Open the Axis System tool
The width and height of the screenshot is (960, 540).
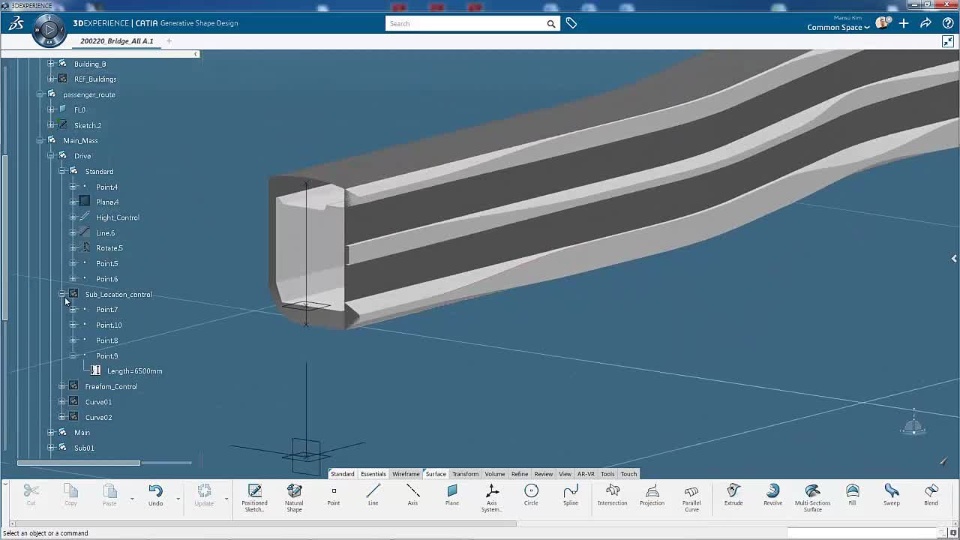click(492, 497)
